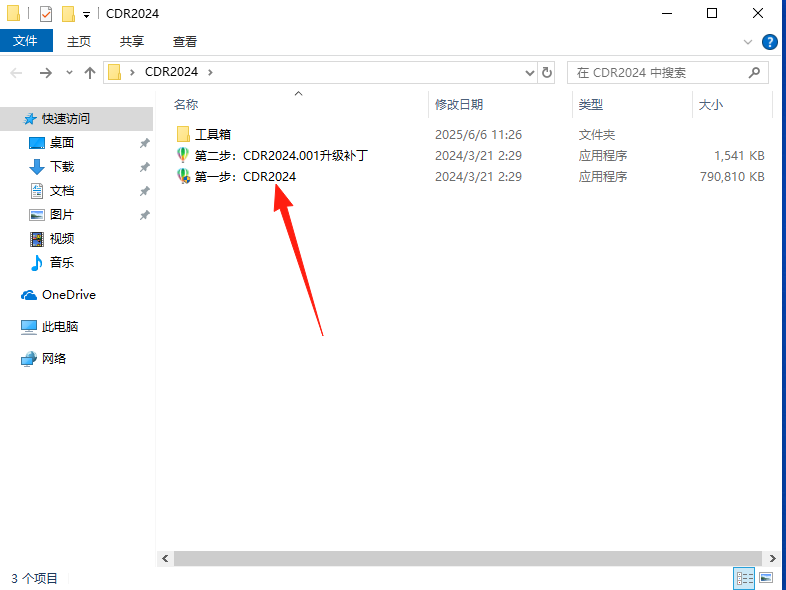The height and width of the screenshot is (590, 786).
Task: Click the 2025/6/6 11:26 date cell
Action: pos(478,135)
